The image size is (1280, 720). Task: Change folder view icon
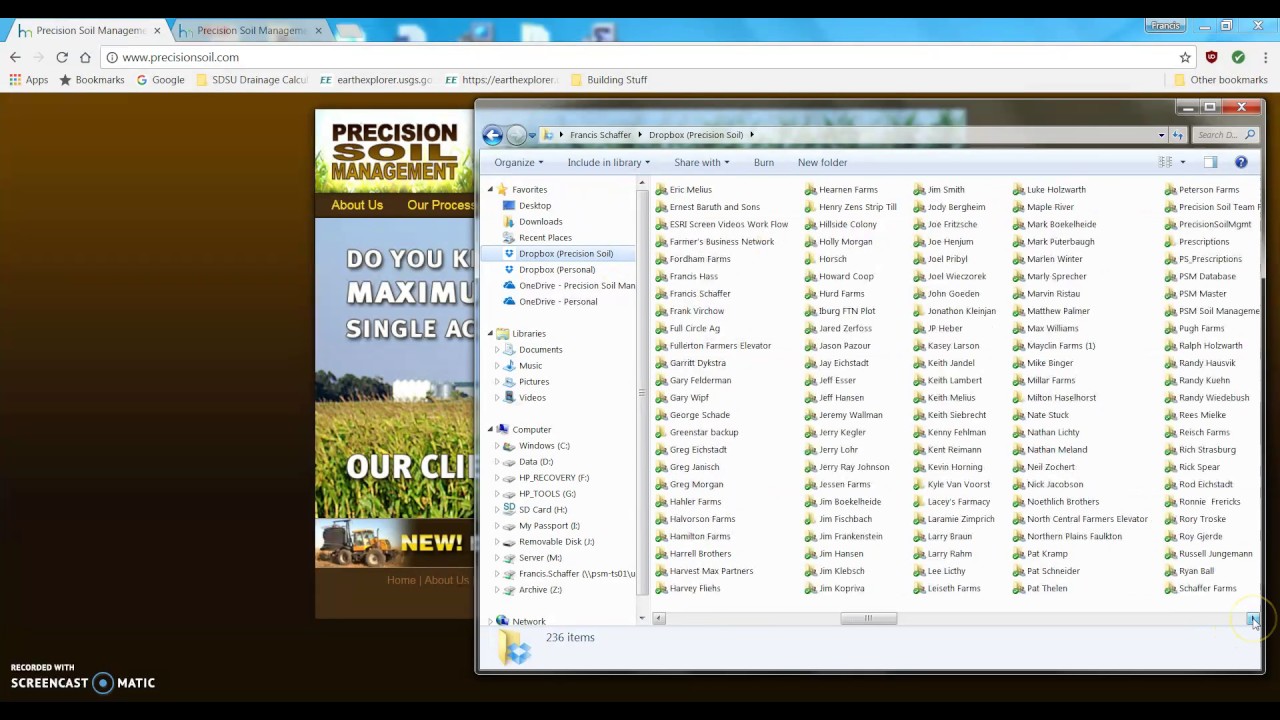[1165, 162]
